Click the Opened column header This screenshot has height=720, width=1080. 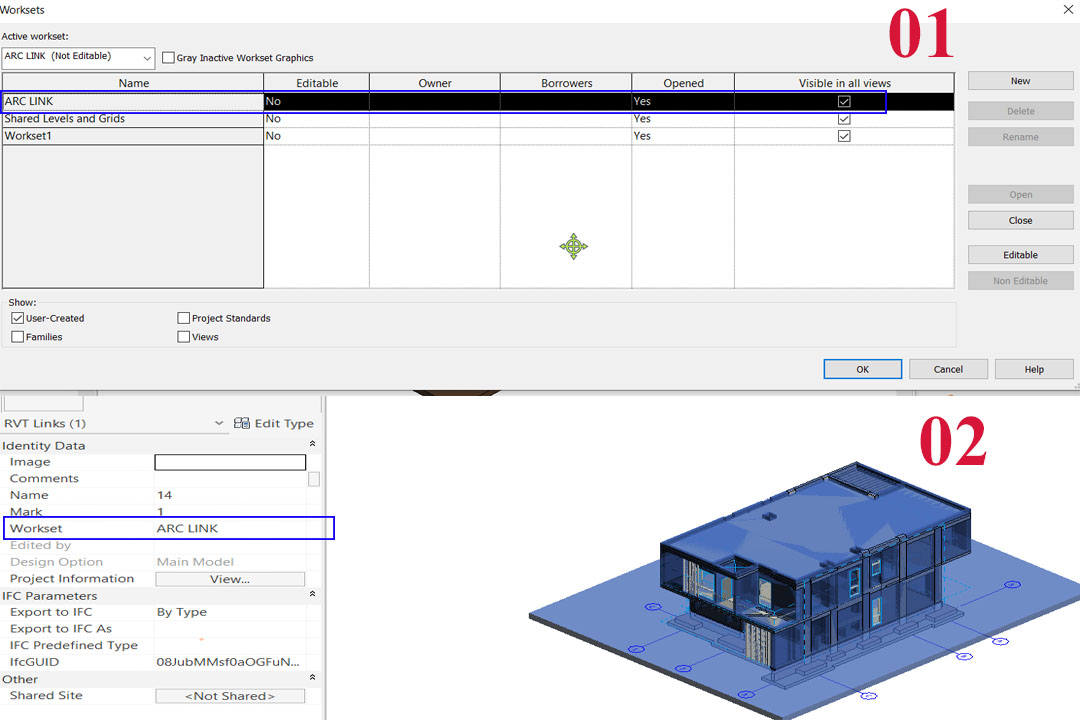[683, 83]
